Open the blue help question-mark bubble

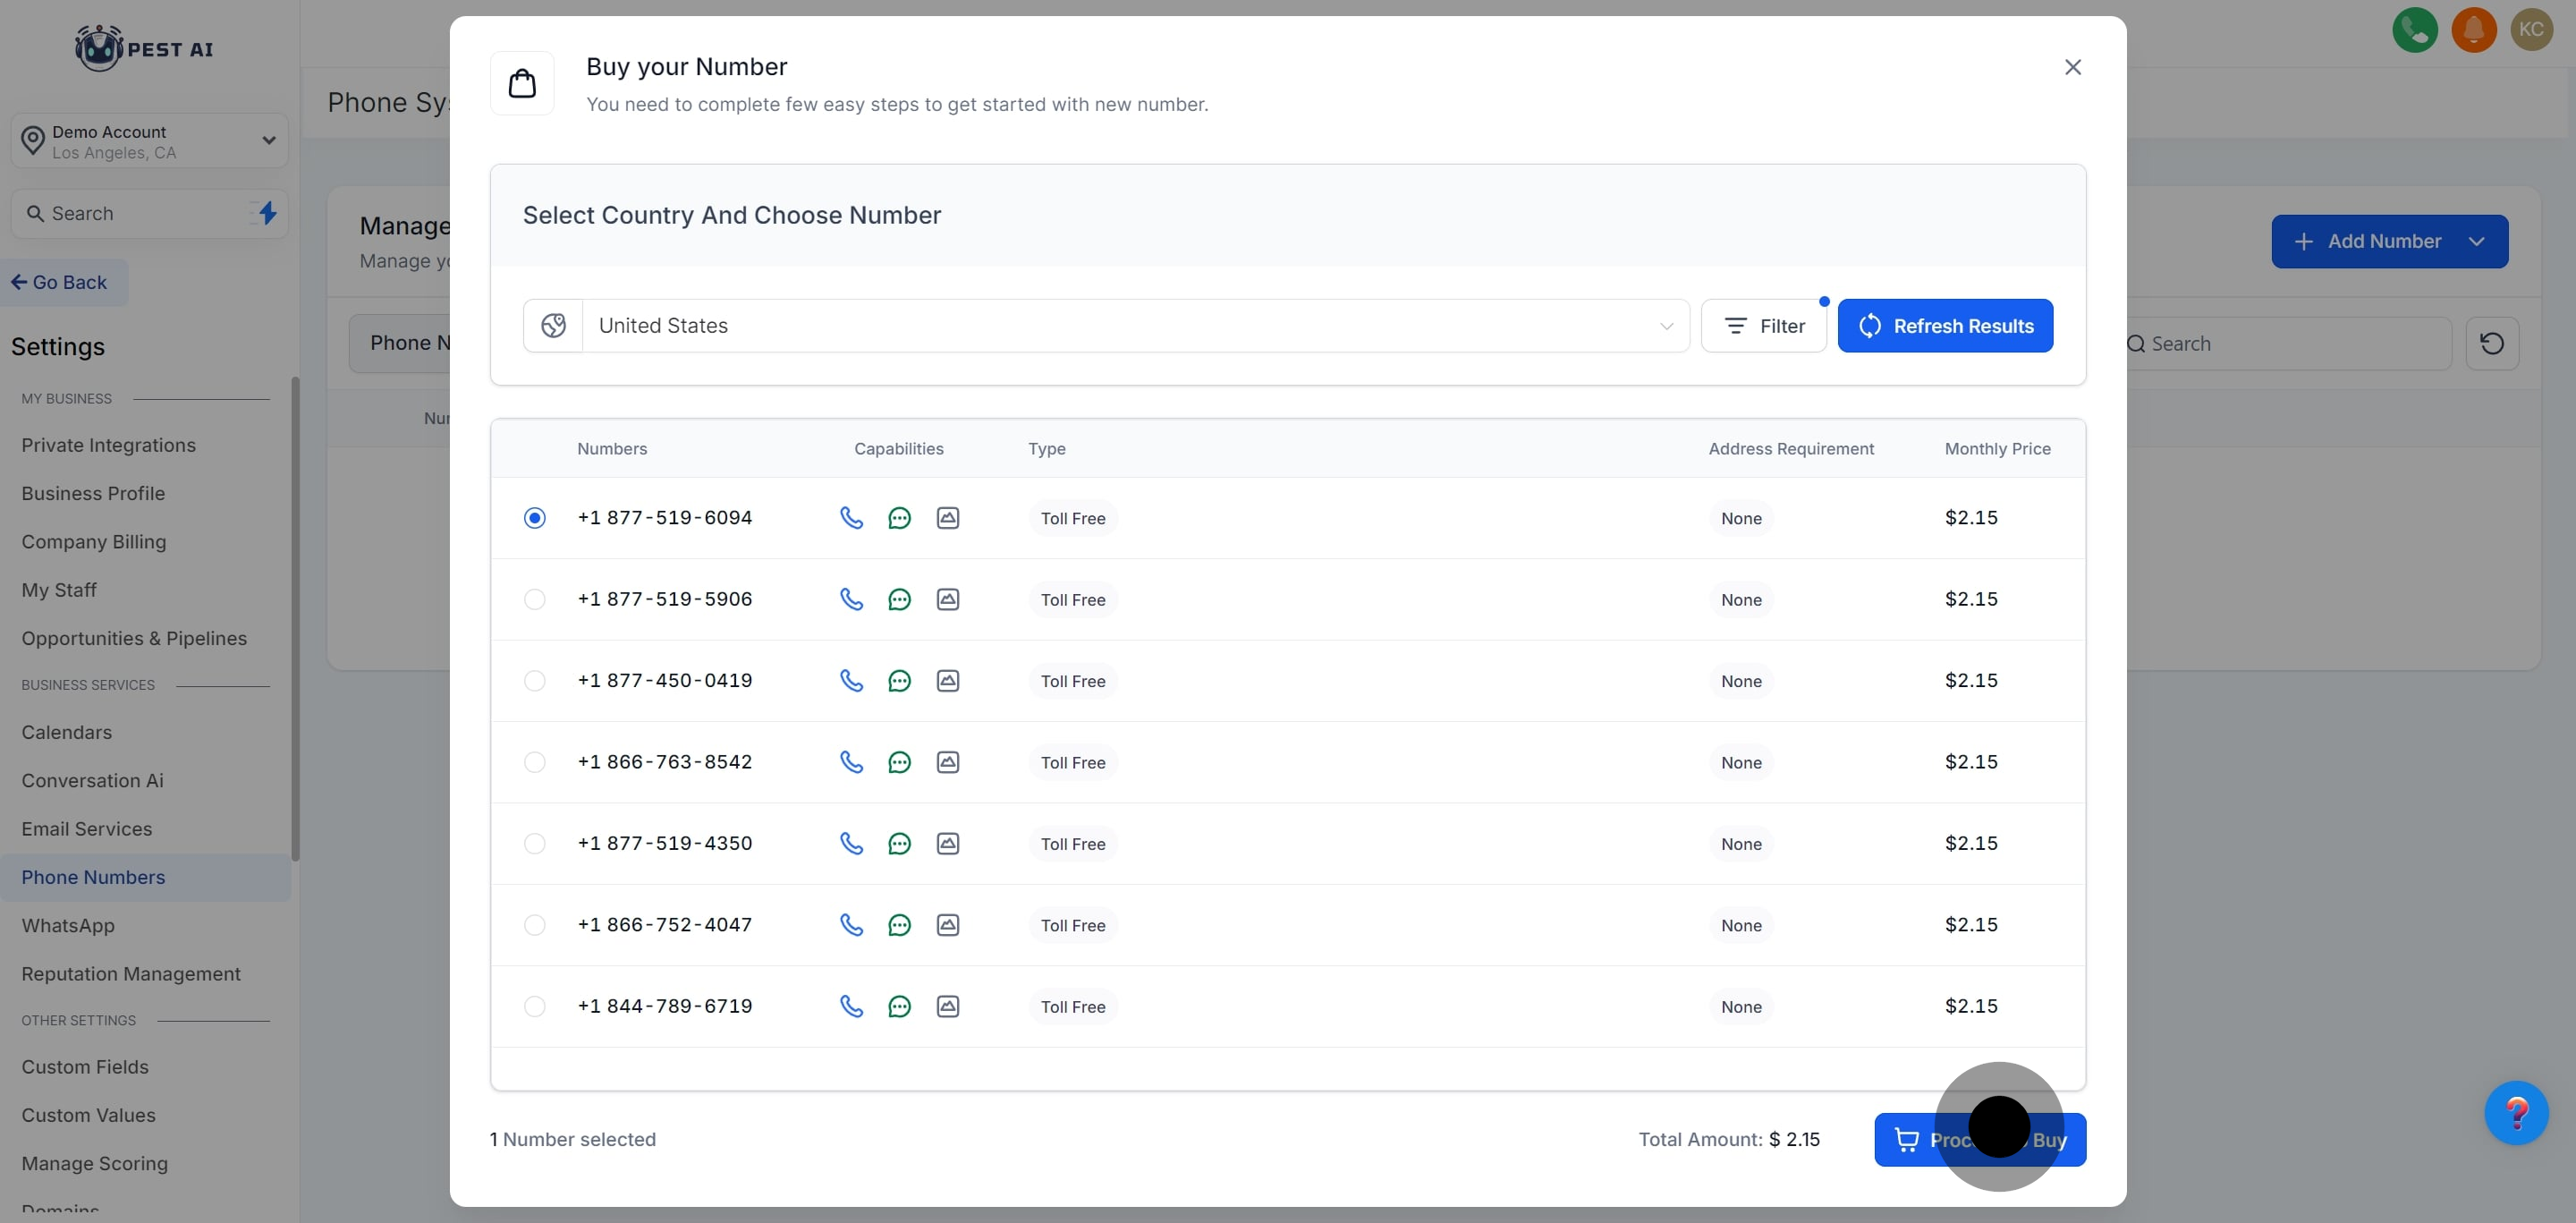pyautogui.click(x=2516, y=1113)
